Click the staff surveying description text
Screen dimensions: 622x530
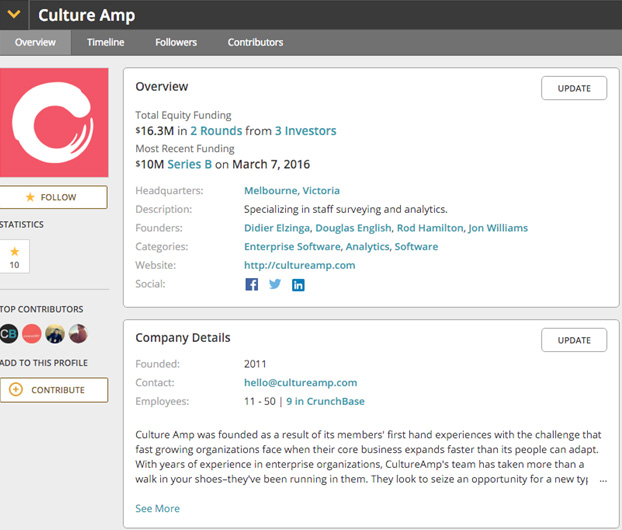(x=346, y=209)
